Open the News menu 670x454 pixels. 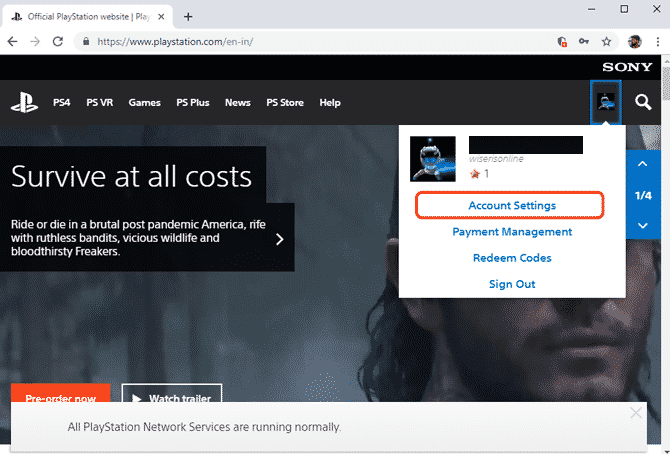point(238,103)
